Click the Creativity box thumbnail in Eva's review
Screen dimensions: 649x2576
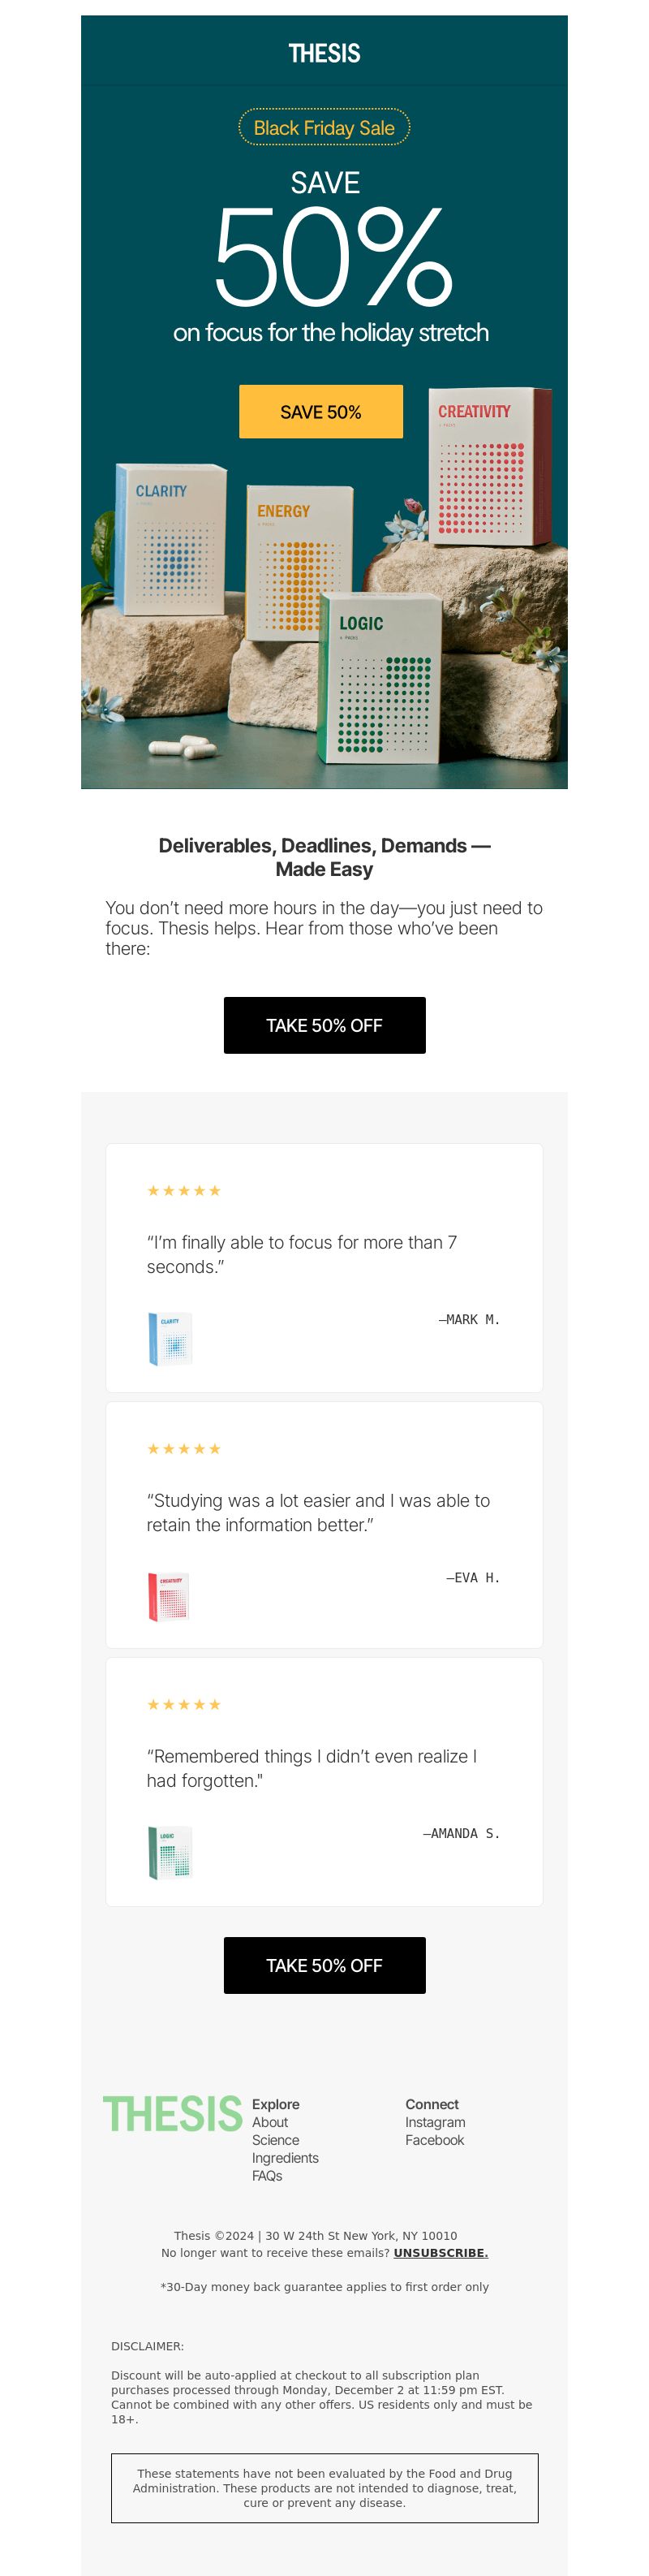point(169,1596)
